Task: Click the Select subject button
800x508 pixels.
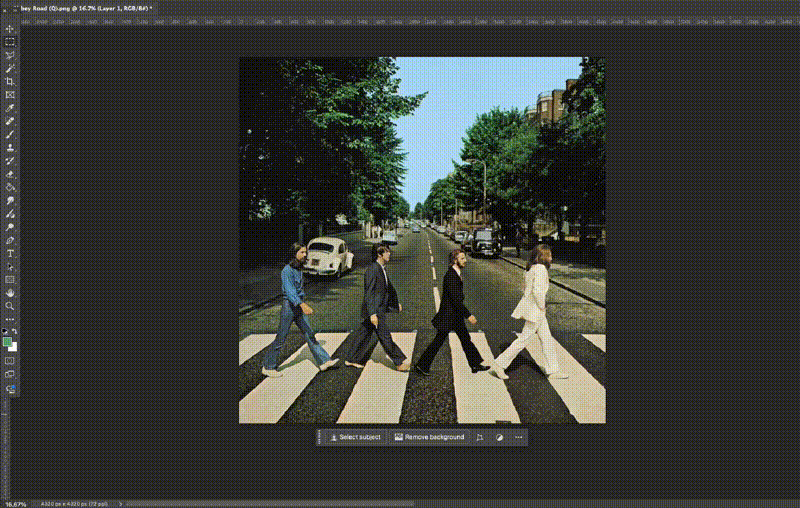Action: [x=355, y=437]
